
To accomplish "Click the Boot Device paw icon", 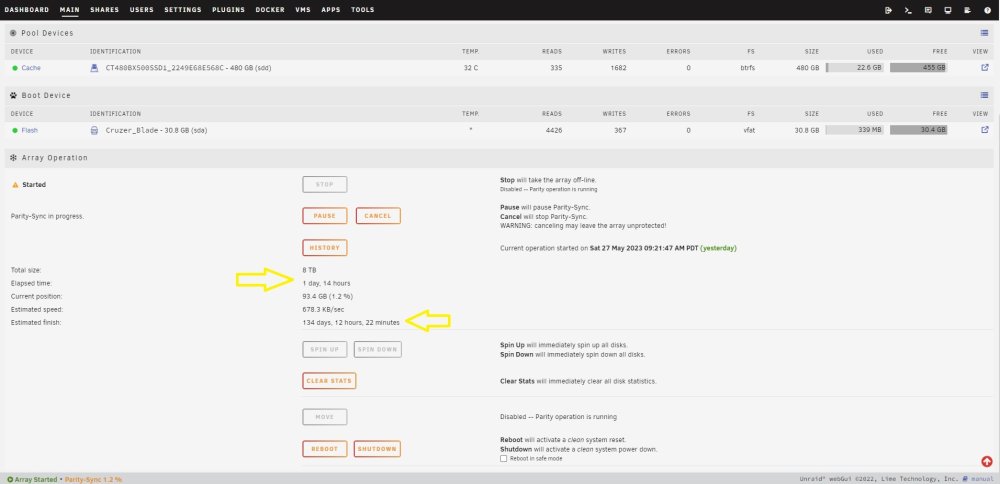I will [13, 96].
